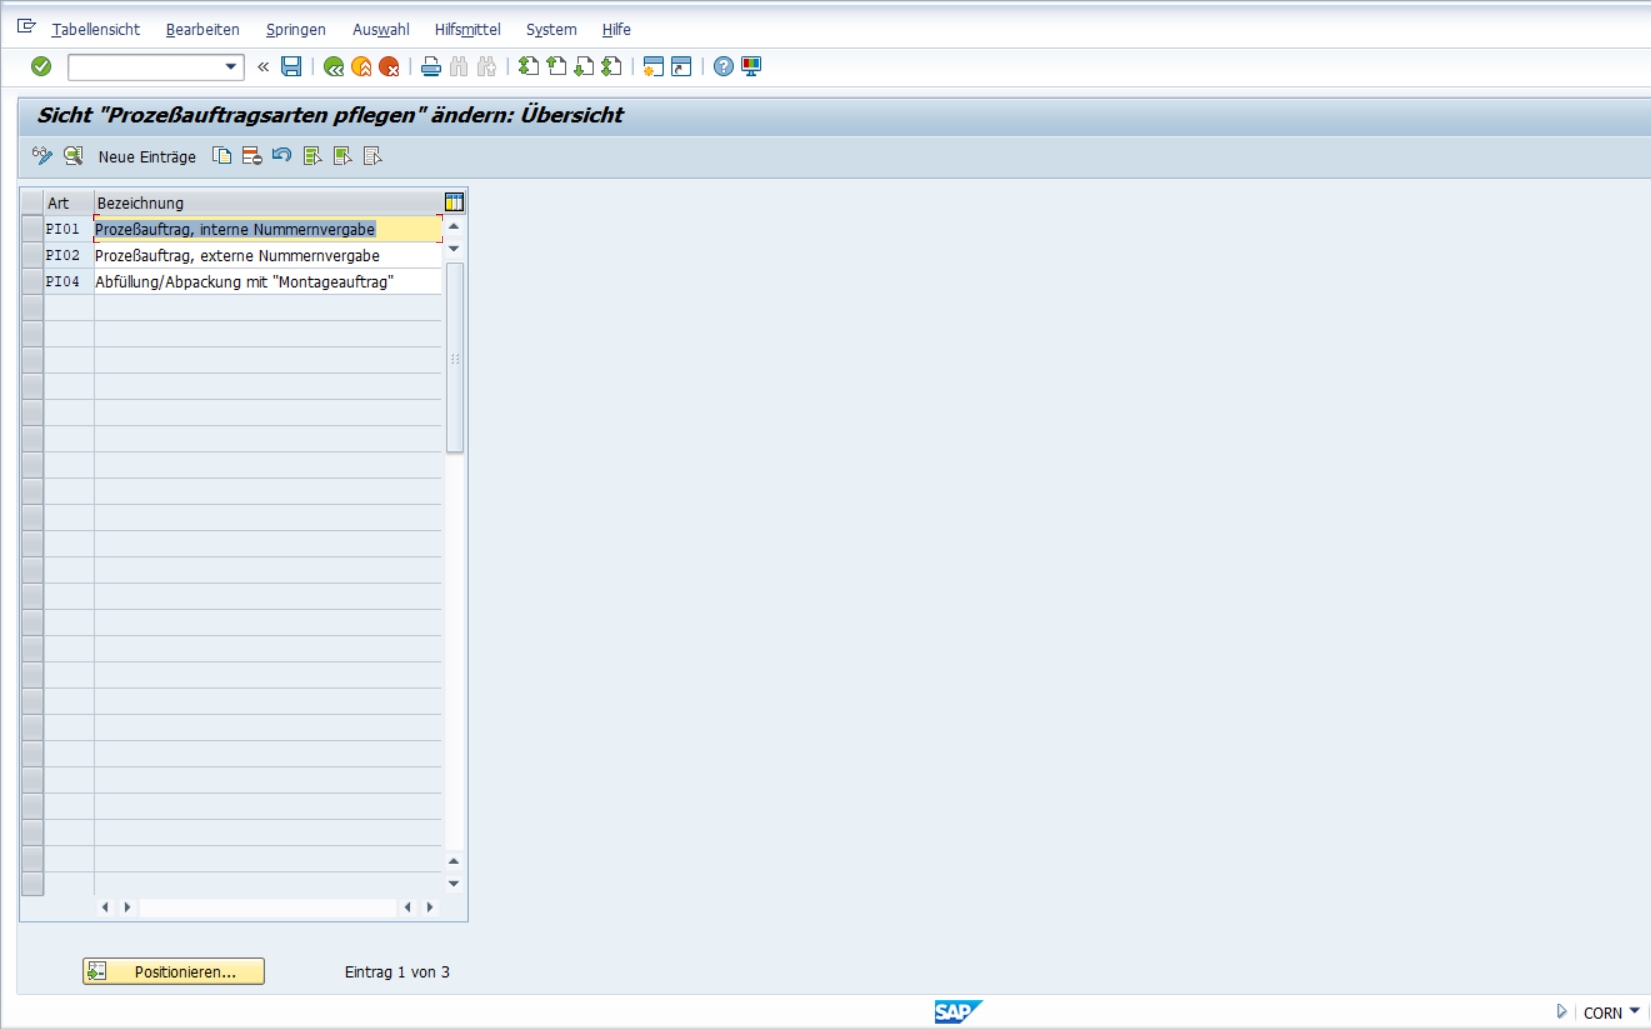Screen dimensions: 1651x1029
Task: Open Help via question mark icon
Action: (x=723, y=67)
